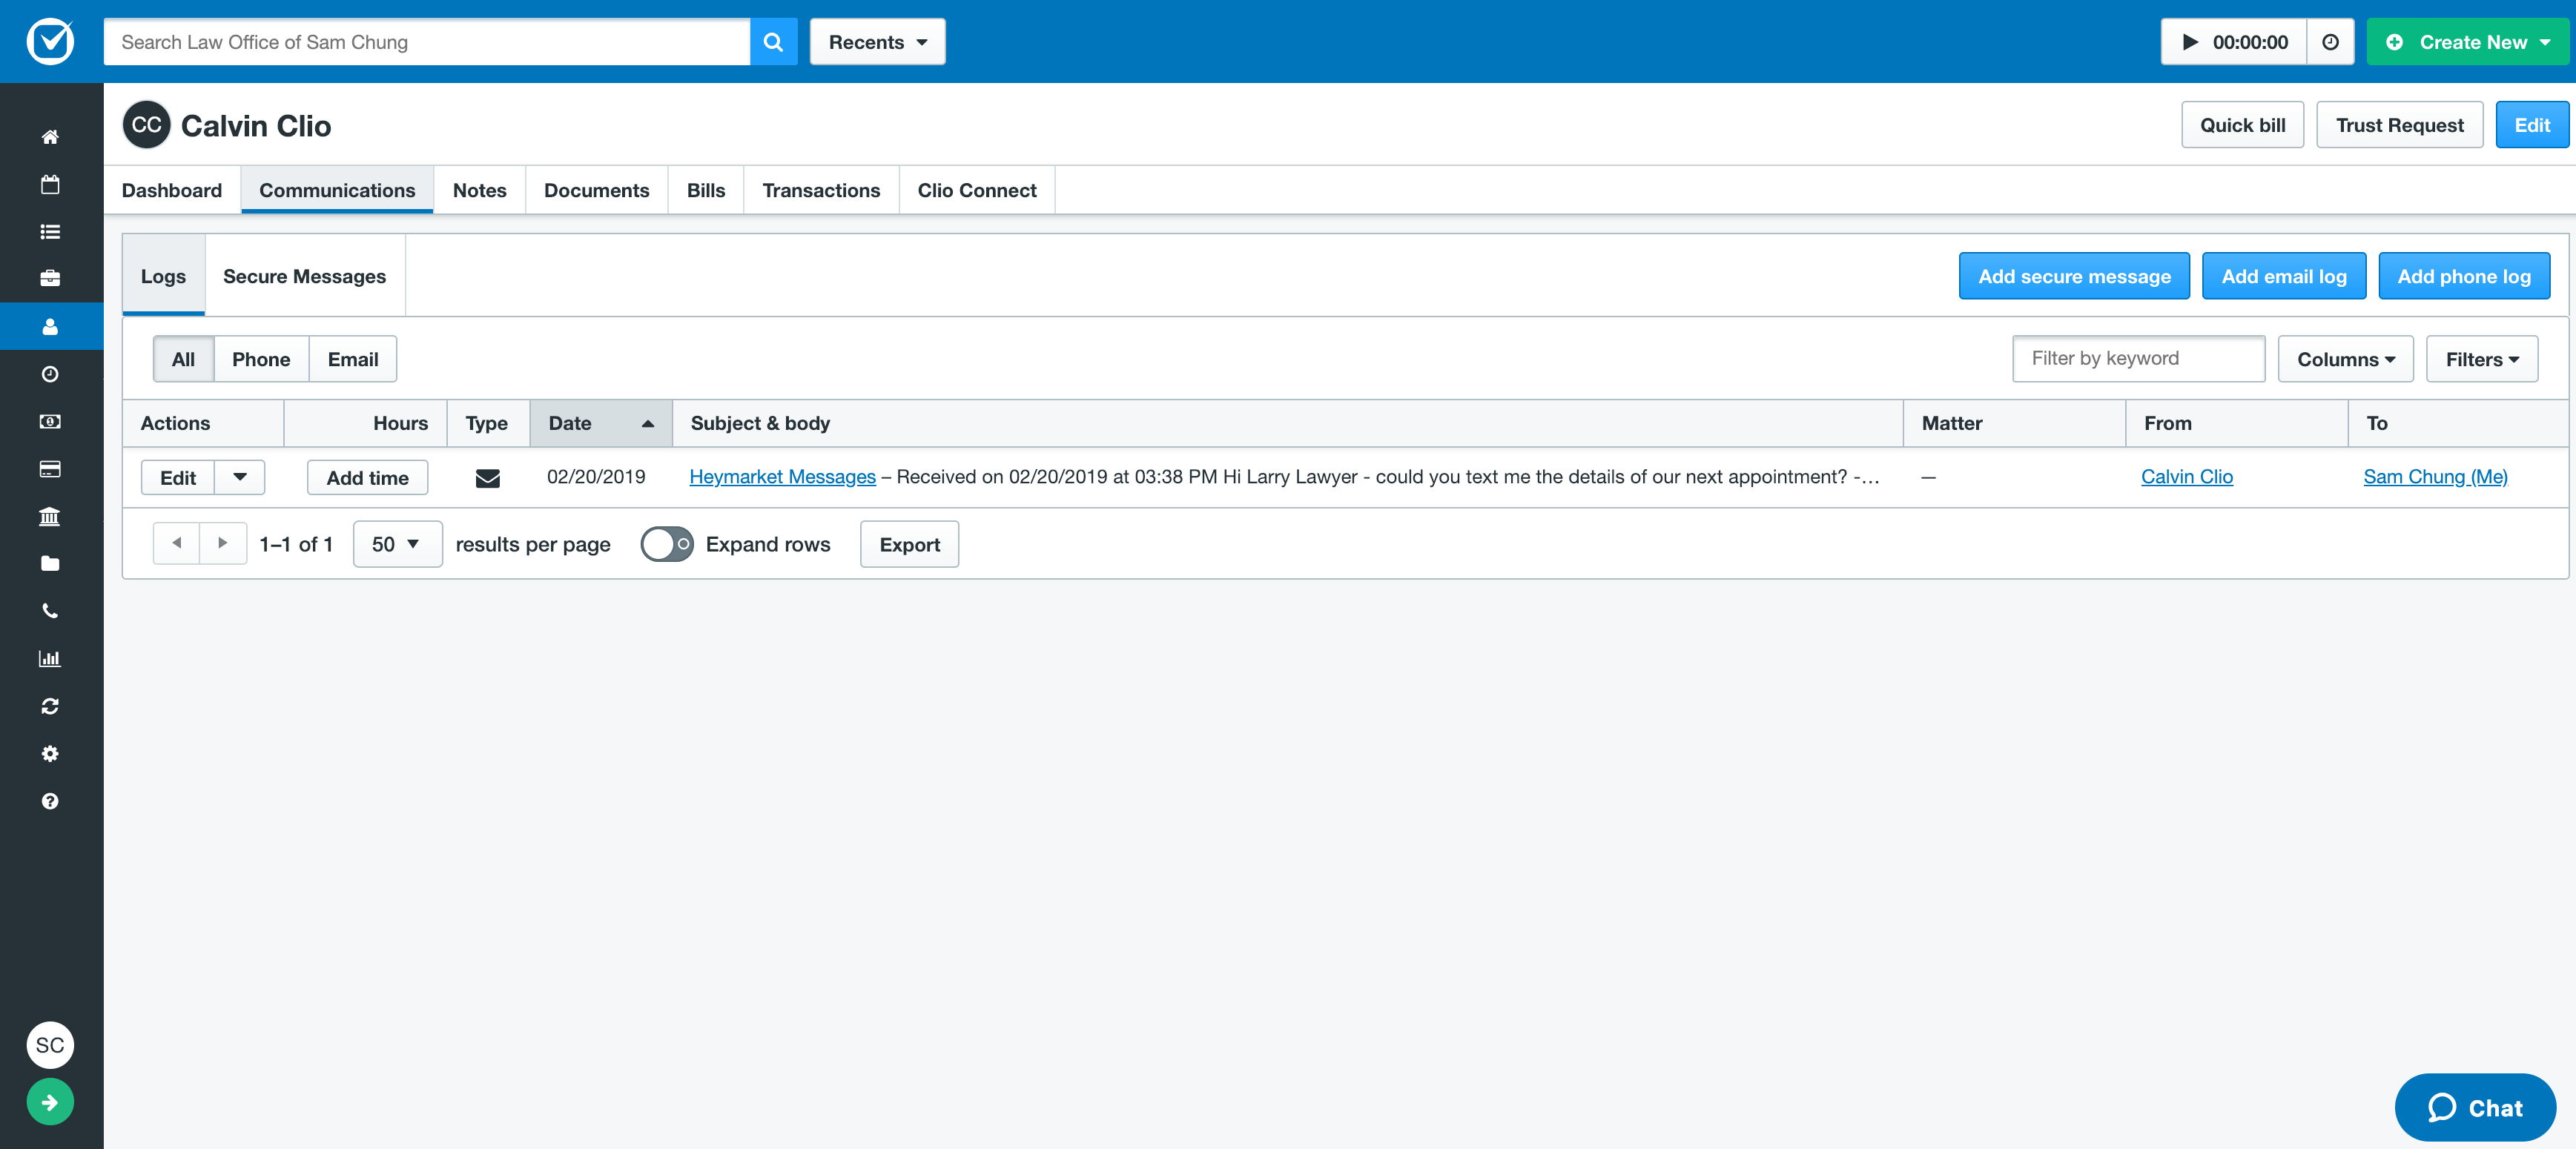Expand the sidebar with green arrow
The height and width of the screenshot is (1149, 2576).
click(50, 1102)
